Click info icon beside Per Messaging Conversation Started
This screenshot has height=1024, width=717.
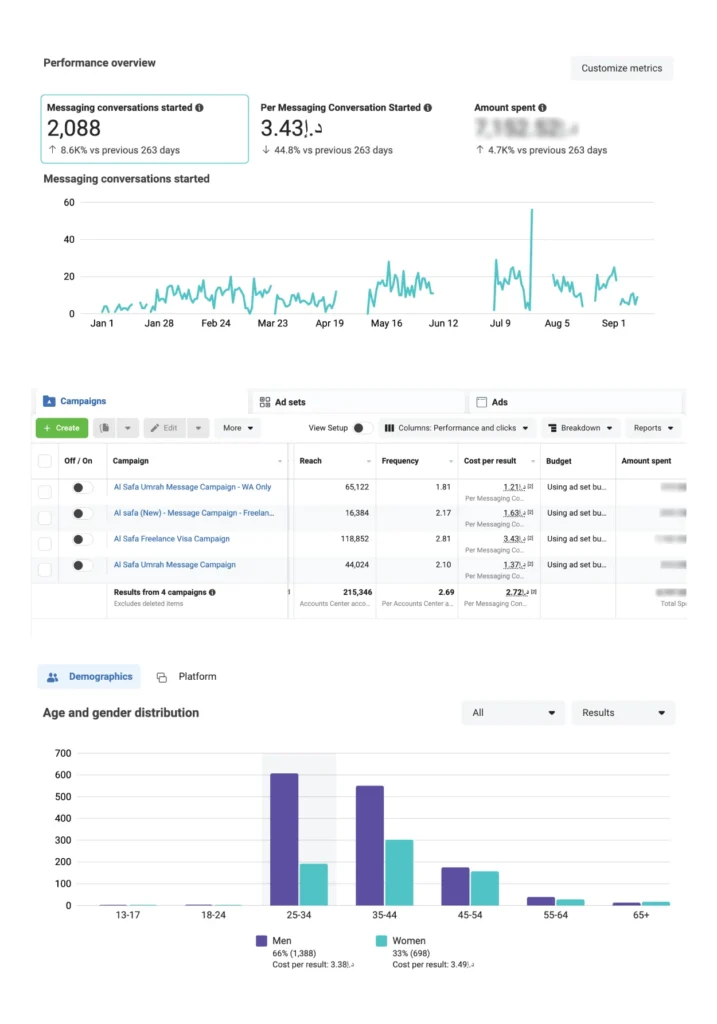click(x=428, y=108)
